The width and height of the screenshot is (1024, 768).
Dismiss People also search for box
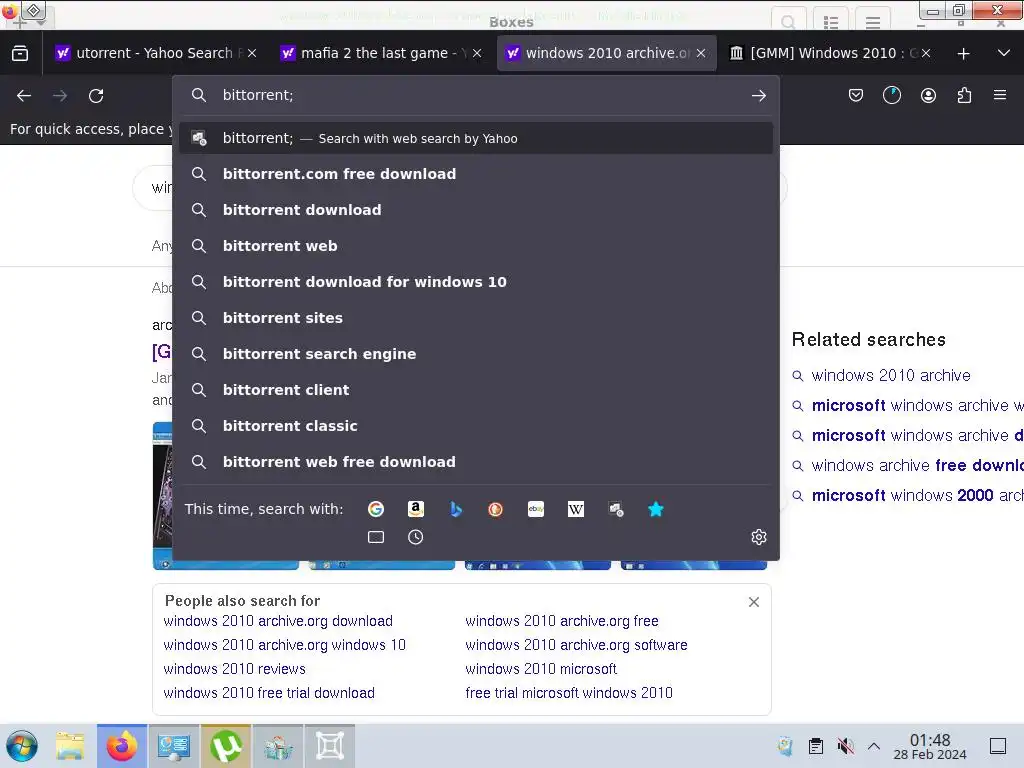754,602
